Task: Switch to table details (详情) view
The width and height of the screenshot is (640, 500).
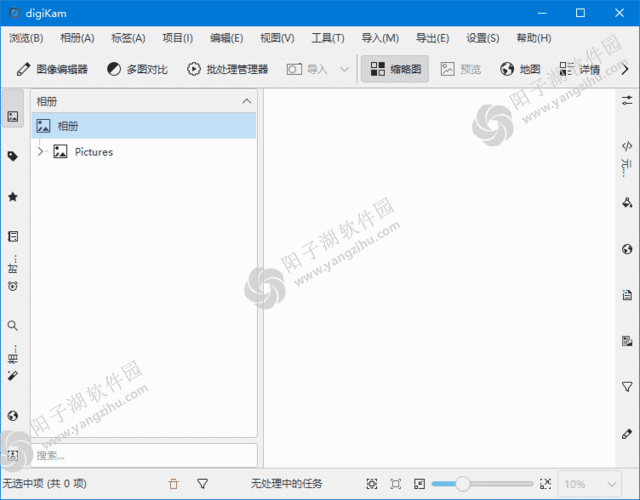Action: (580, 69)
